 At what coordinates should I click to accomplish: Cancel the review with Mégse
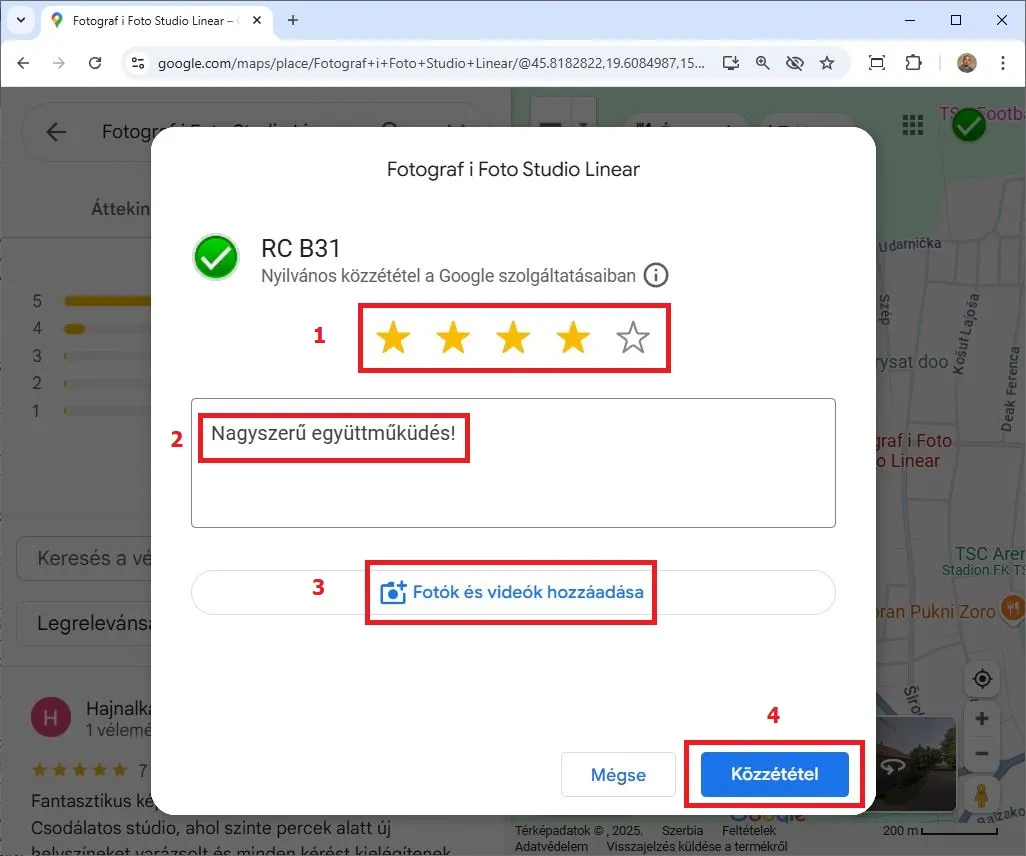tap(618, 775)
